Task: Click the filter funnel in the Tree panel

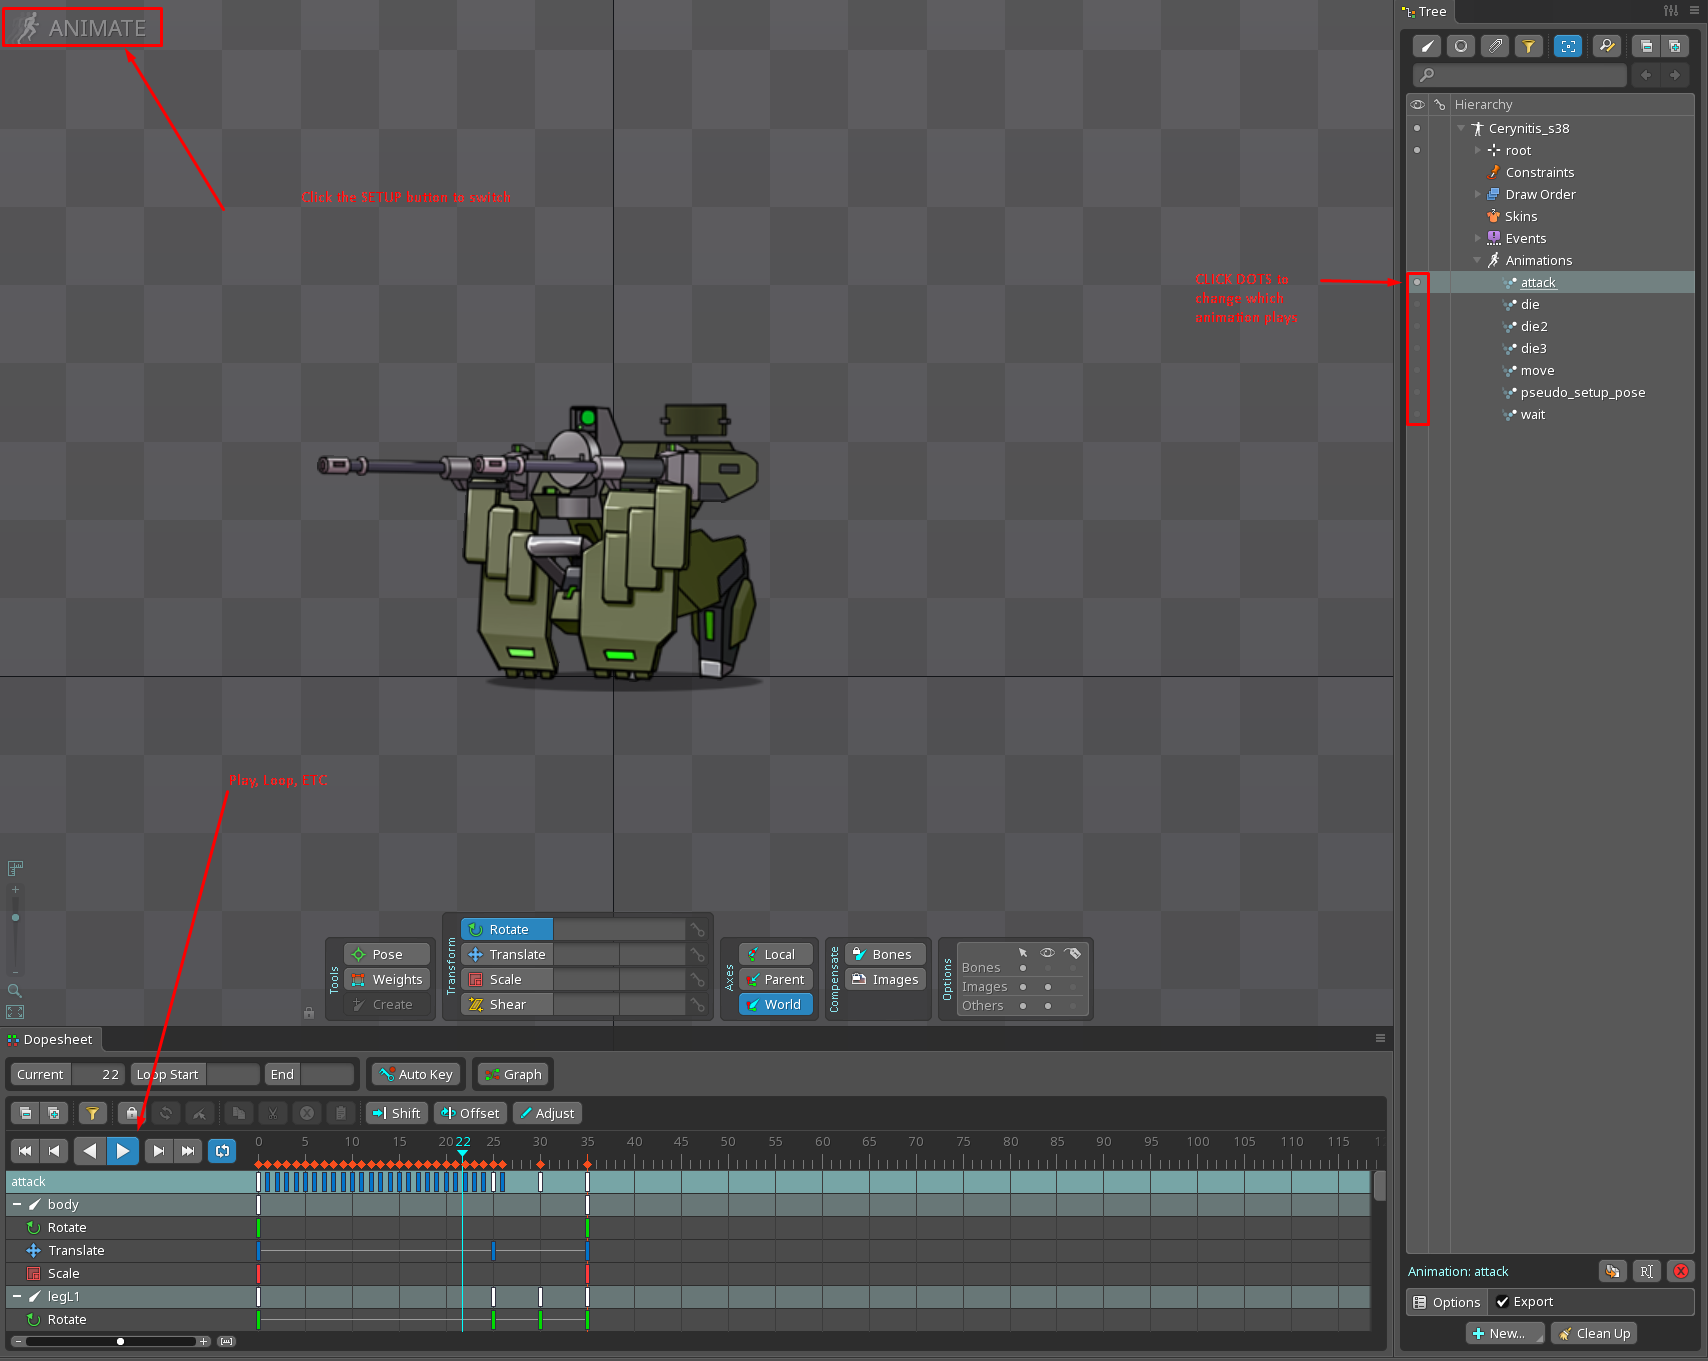Action: click(x=1528, y=46)
